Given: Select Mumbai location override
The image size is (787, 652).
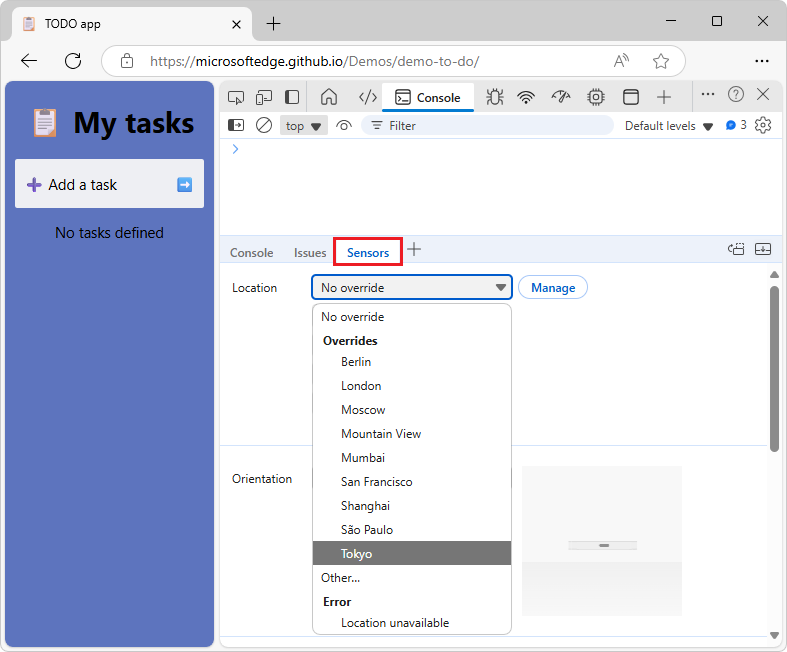Looking at the screenshot, I should coord(412,458).
